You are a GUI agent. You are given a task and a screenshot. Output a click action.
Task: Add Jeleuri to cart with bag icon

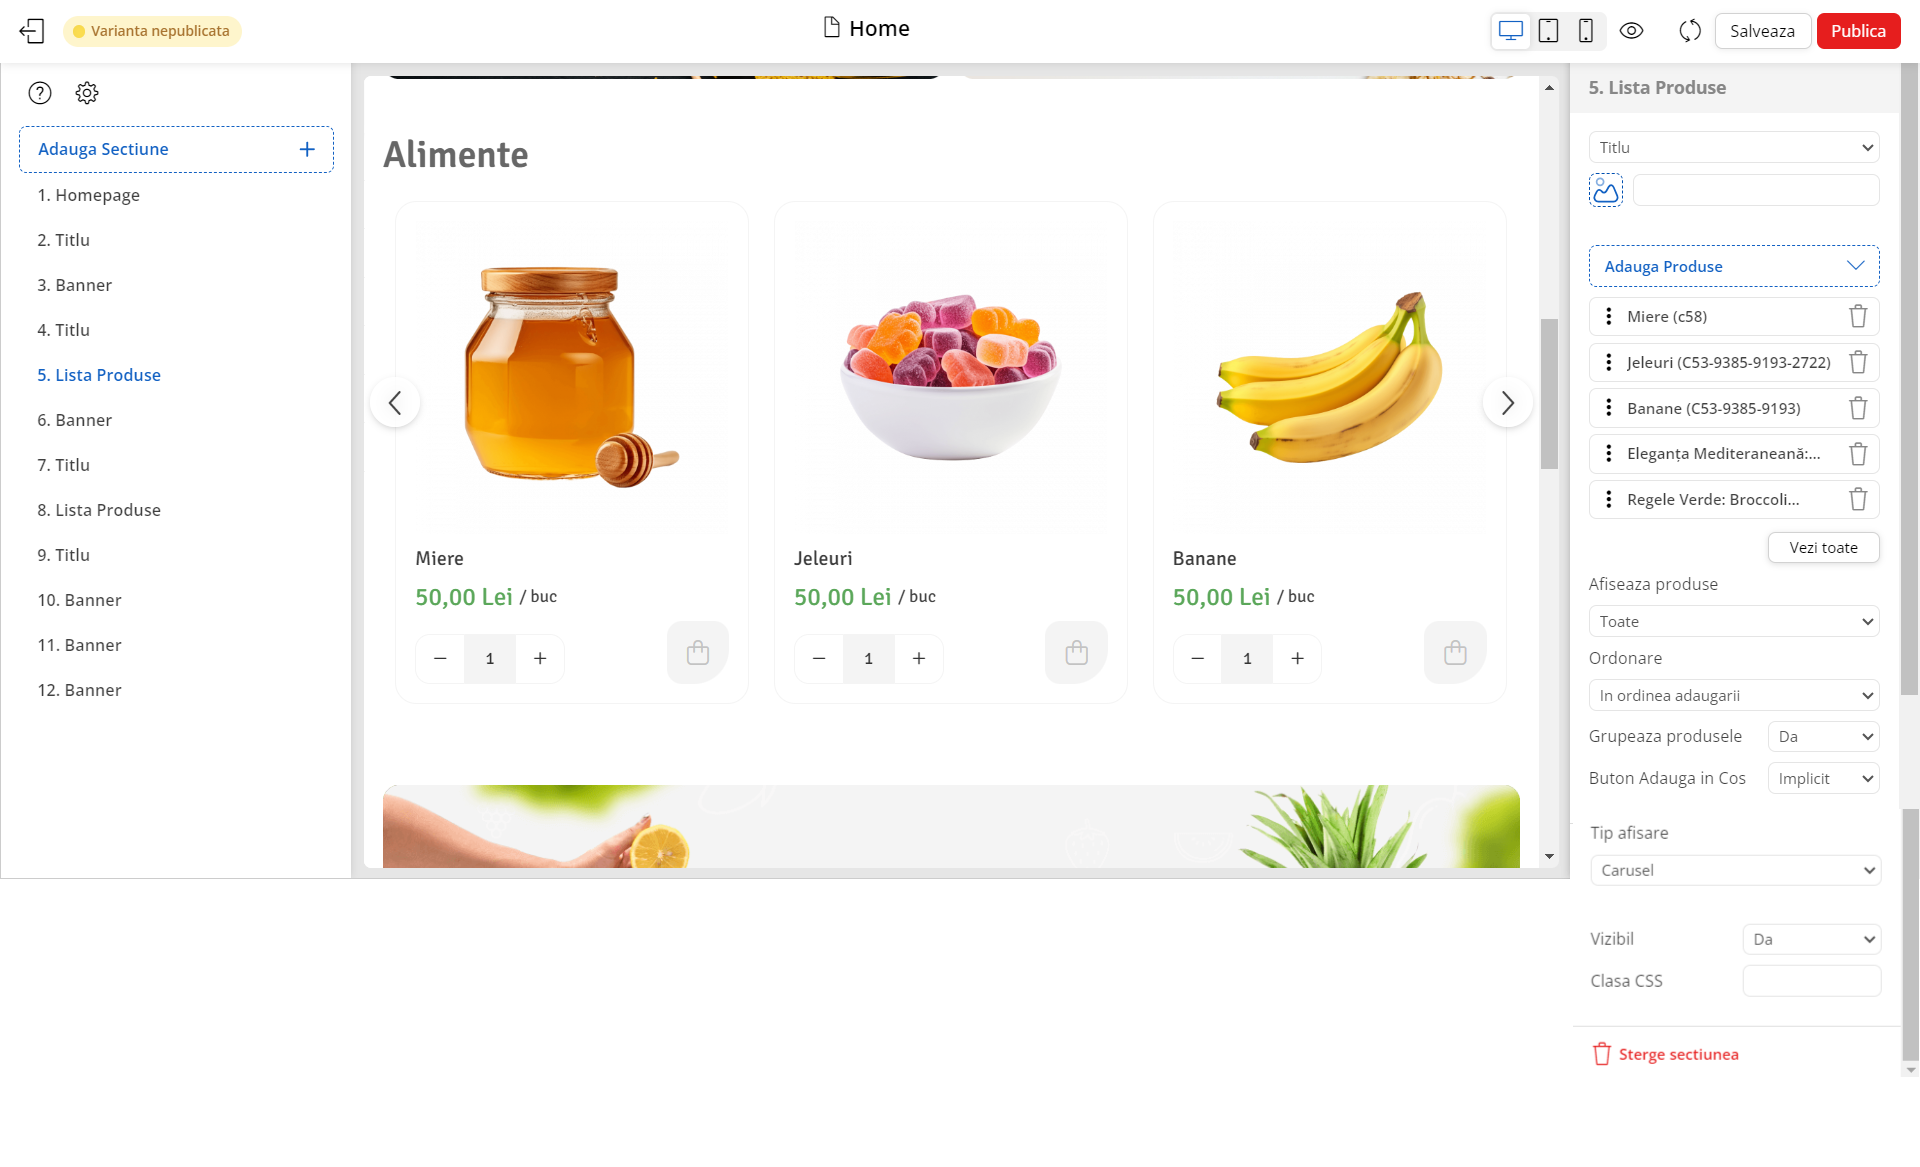(x=1076, y=653)
